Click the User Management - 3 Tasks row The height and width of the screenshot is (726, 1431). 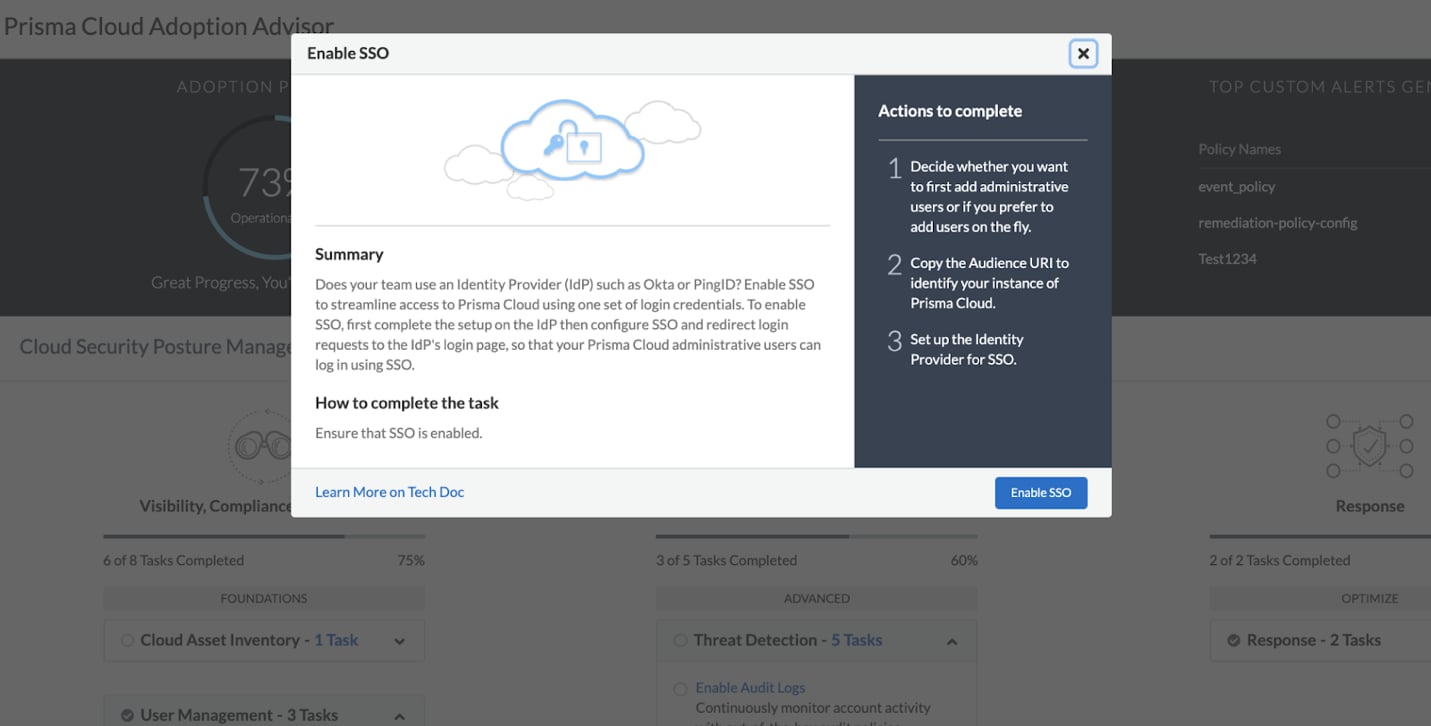[x=264, y=713]
